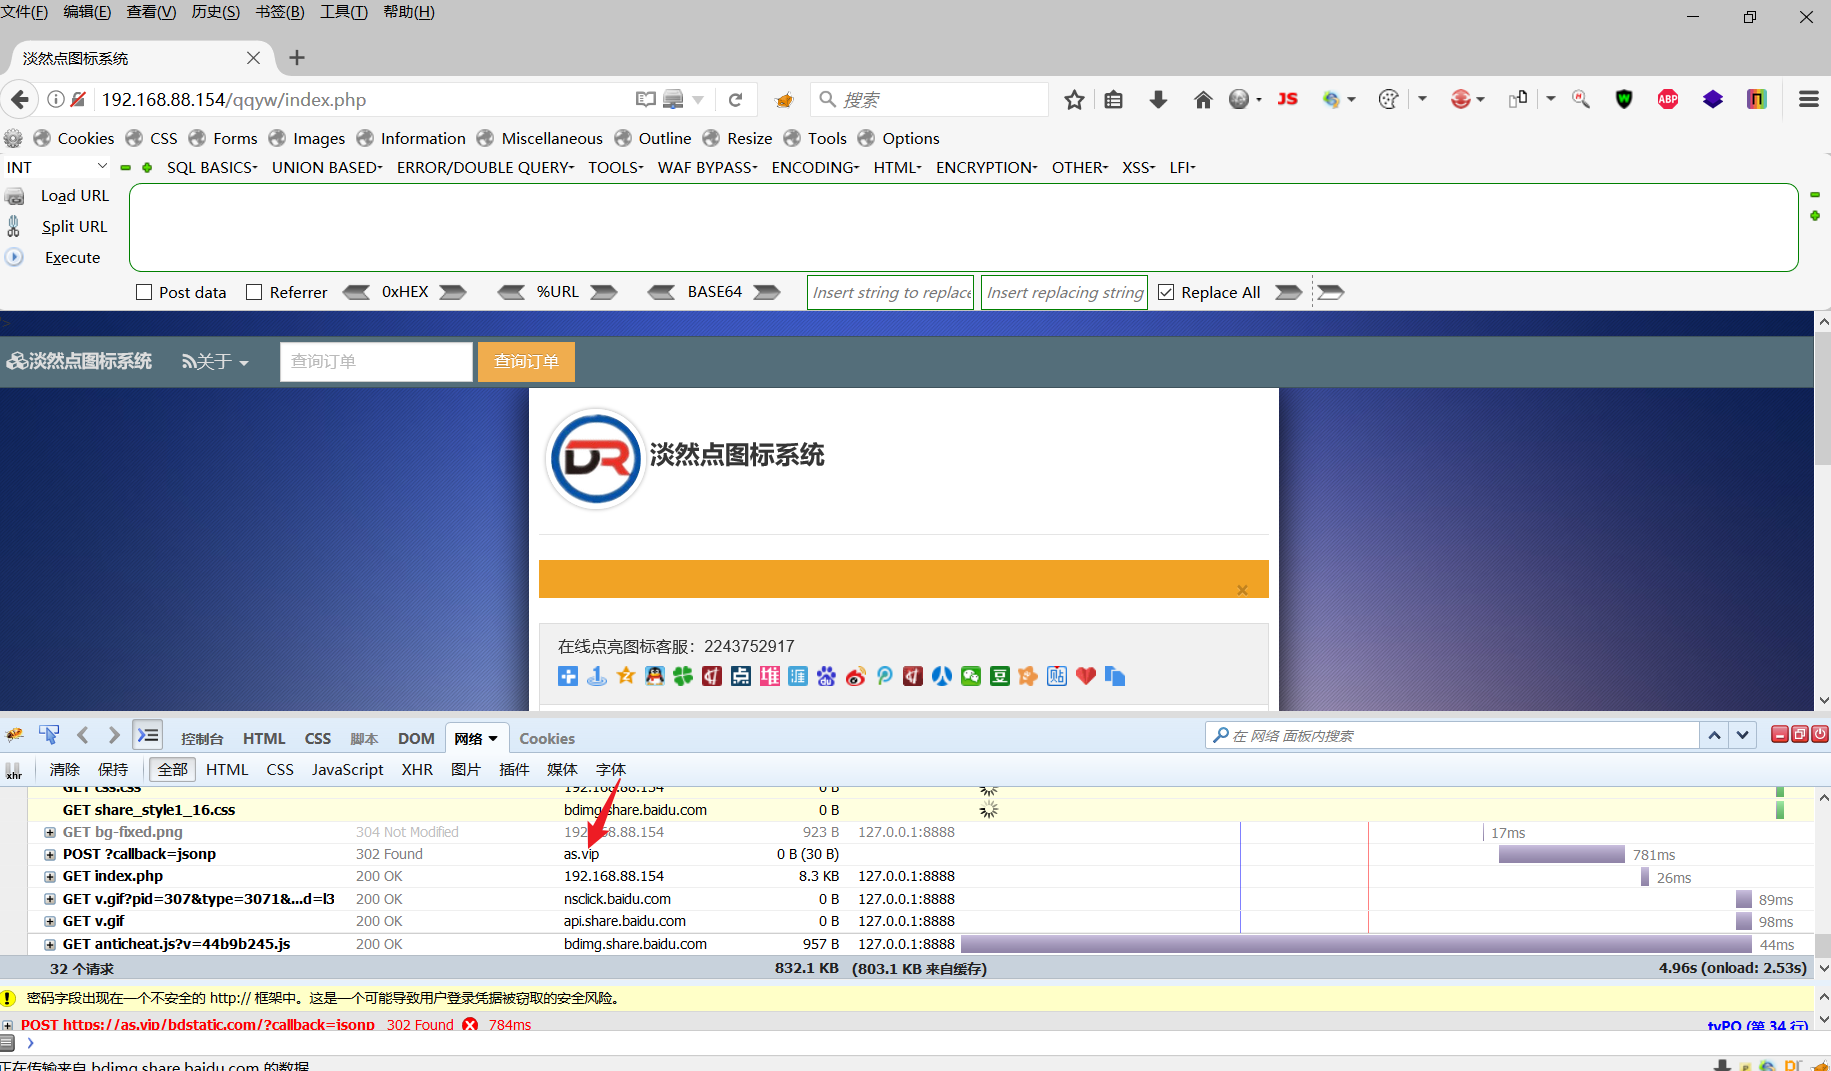The width and height of the screenshot is (1831, 1071).
Task: Switch to the Firebug DOM tab
Action: pos(416,738)
